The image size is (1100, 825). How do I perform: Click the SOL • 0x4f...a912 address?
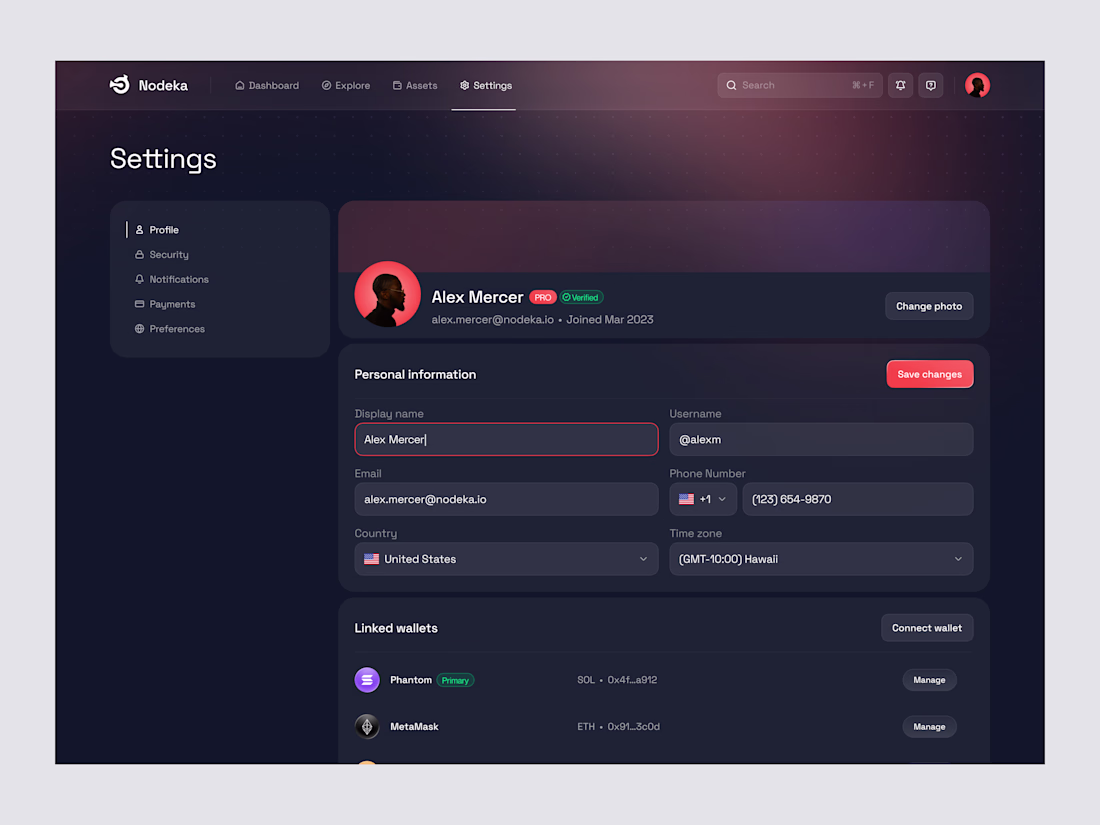click(617, 680)
